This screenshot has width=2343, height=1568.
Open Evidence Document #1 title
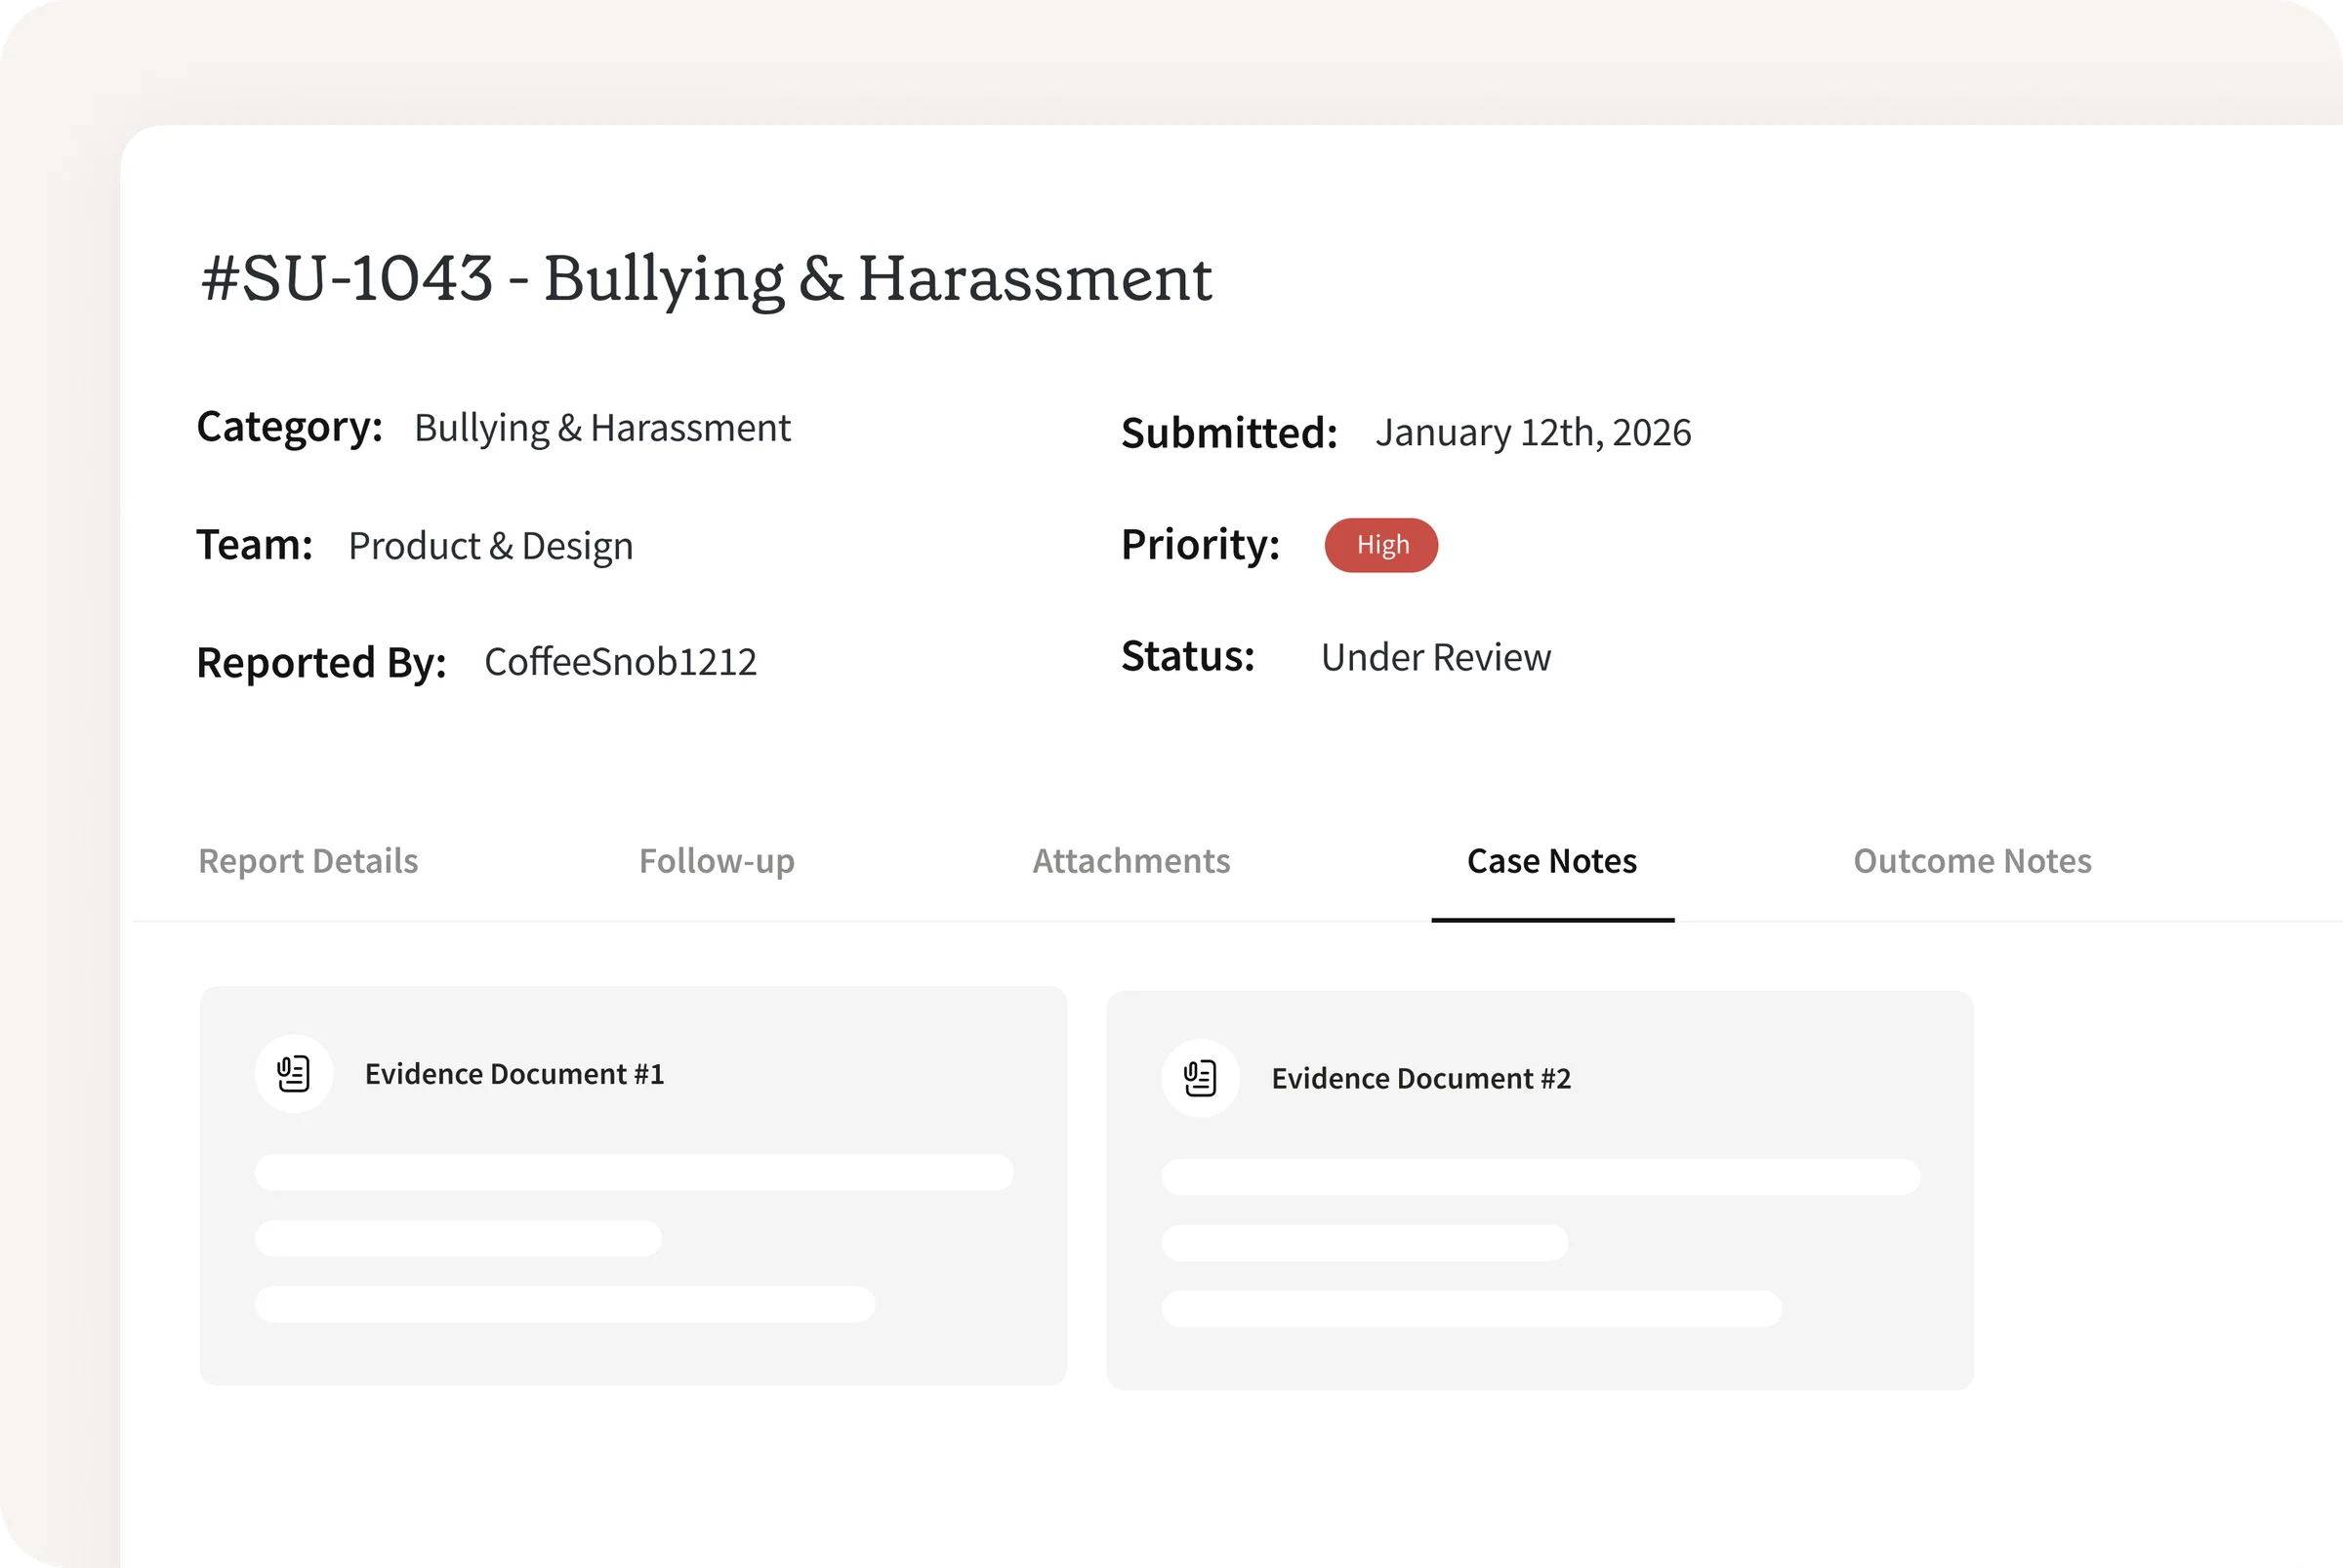[514, 1073]
